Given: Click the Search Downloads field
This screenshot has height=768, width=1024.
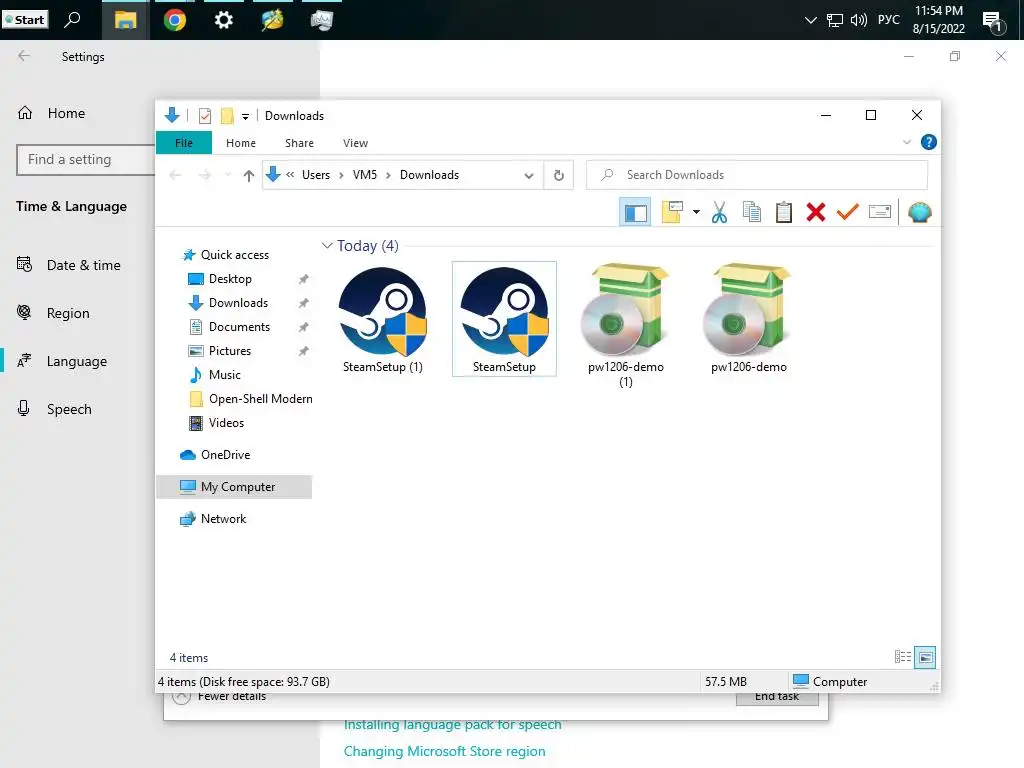Looking at the screenshot, I should coord(757,175).
